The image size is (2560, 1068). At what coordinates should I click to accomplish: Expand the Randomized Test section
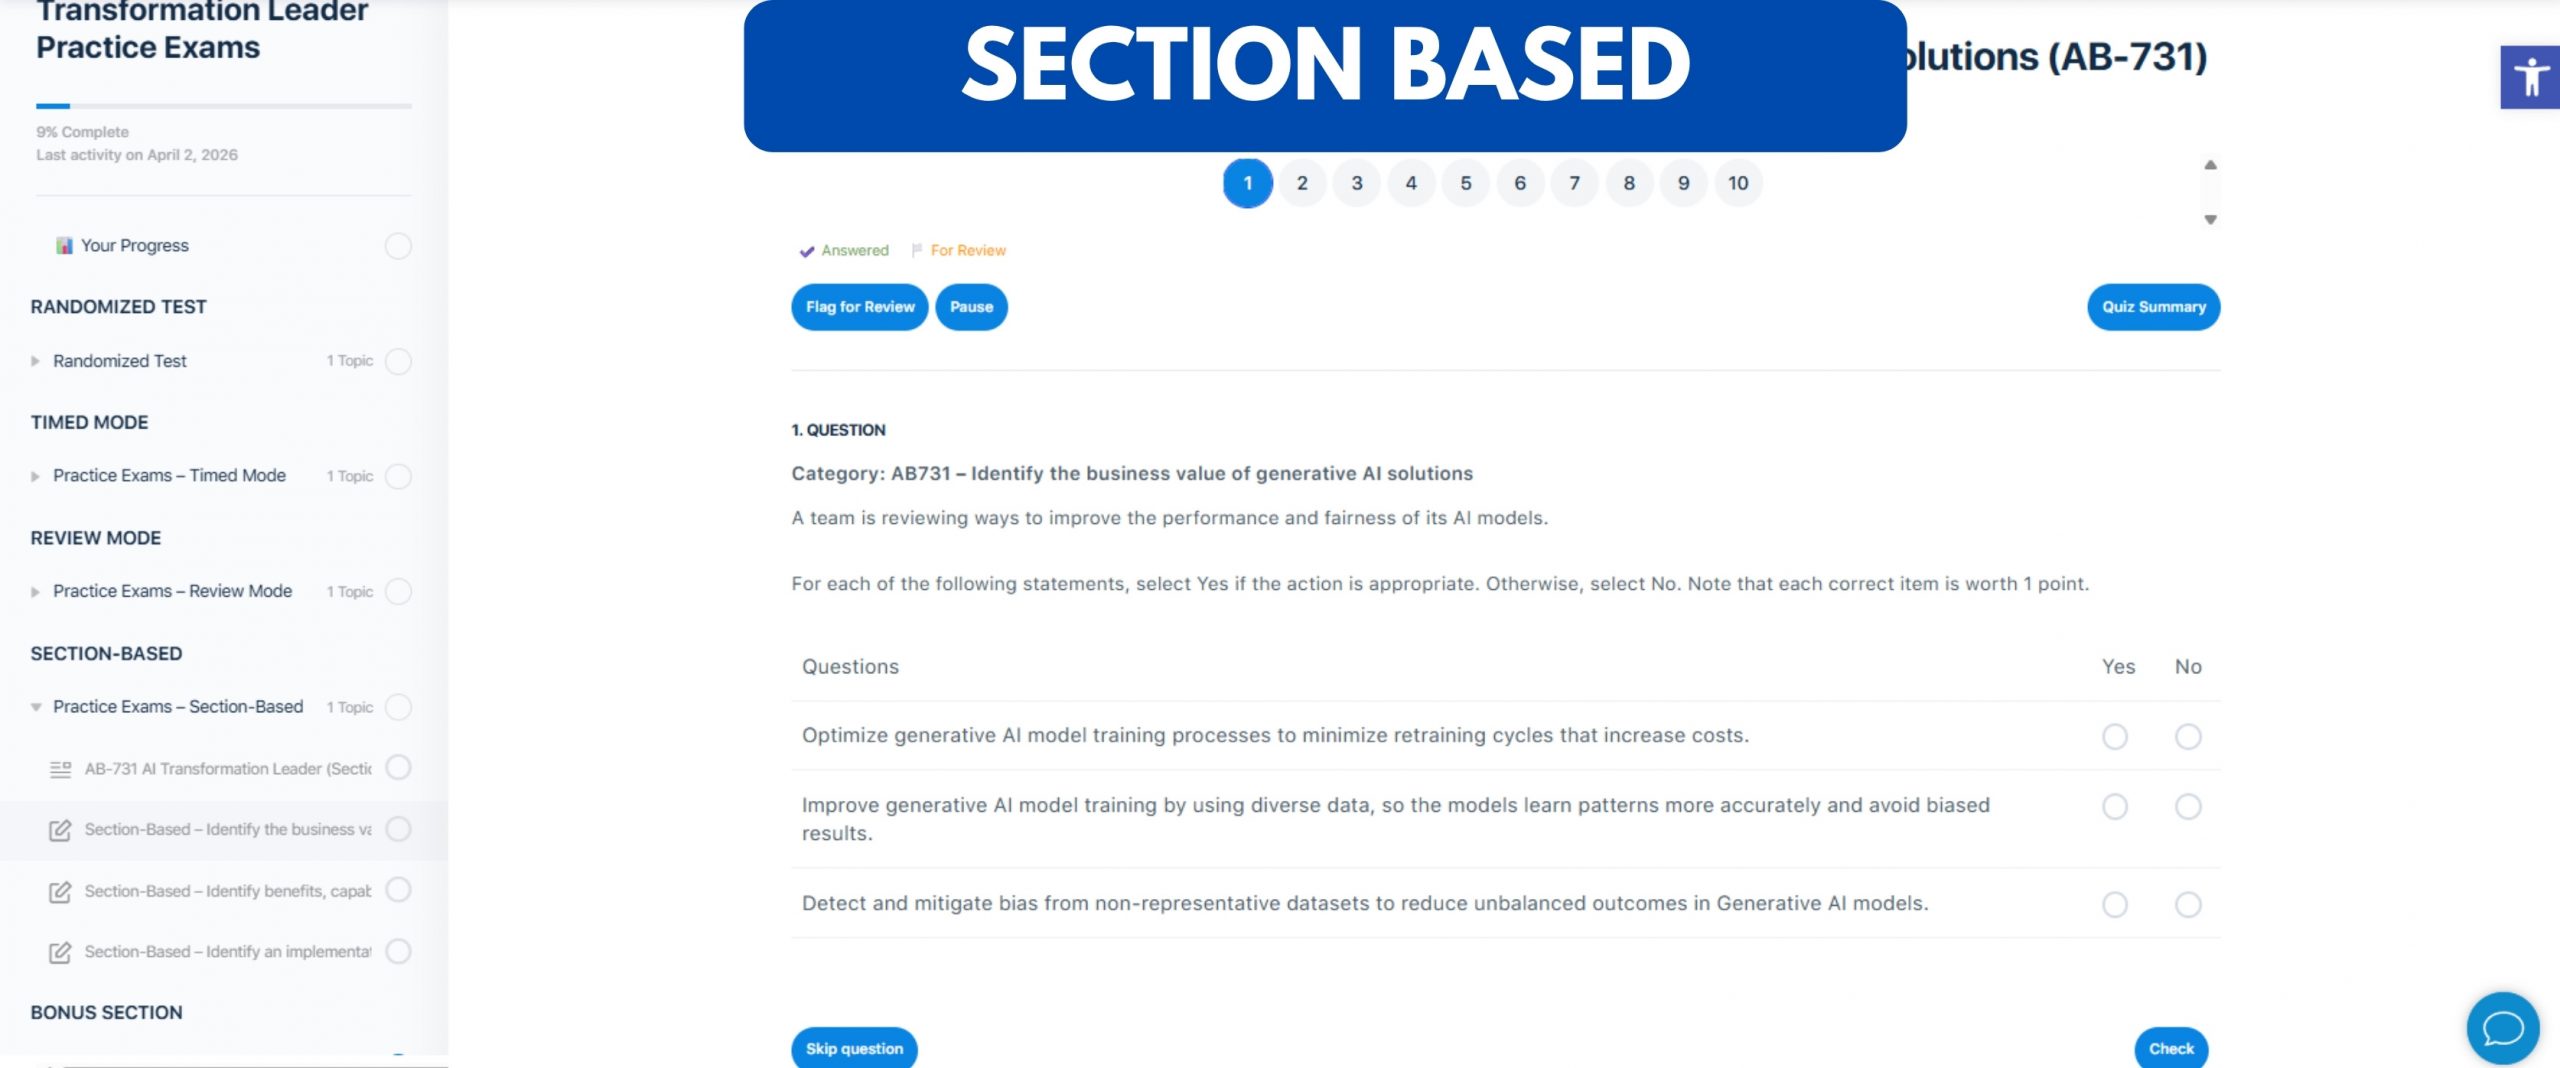point(36,361)
